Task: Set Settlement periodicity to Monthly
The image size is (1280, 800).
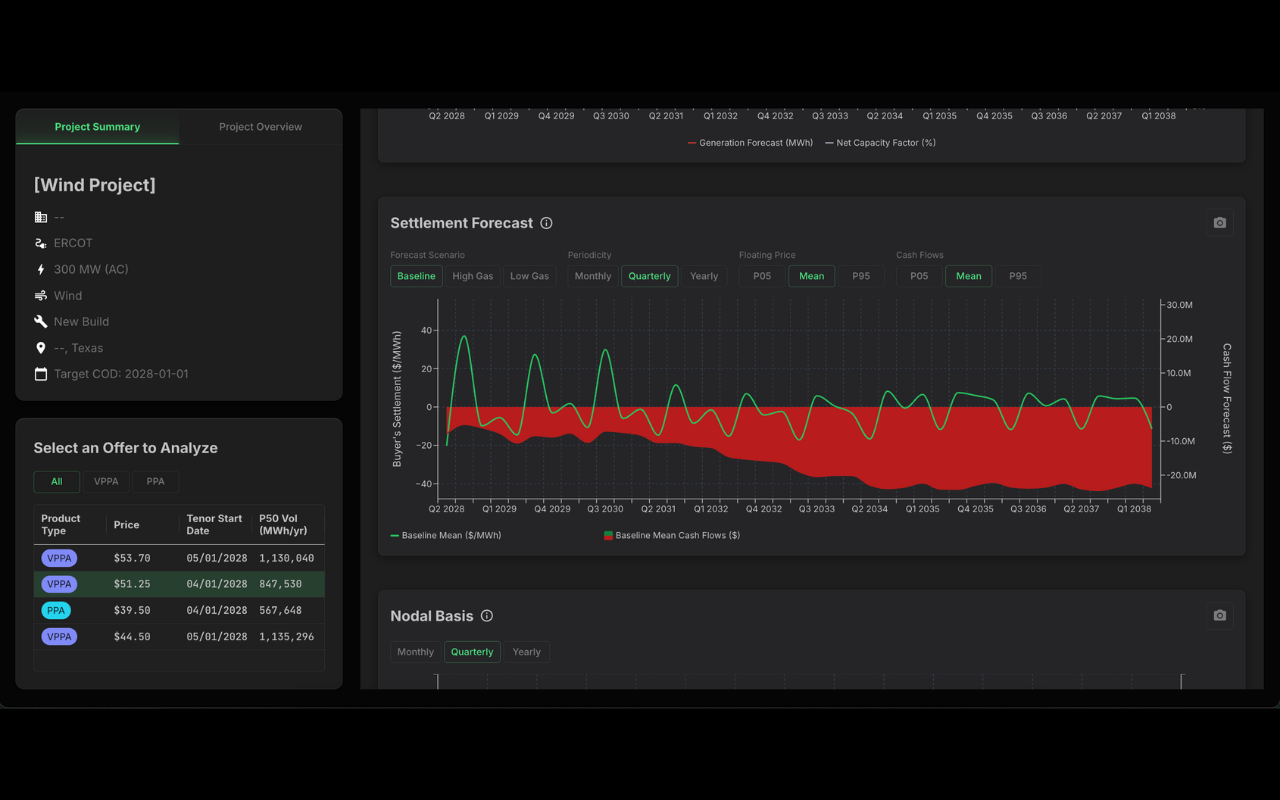Action: click(593, 276)
